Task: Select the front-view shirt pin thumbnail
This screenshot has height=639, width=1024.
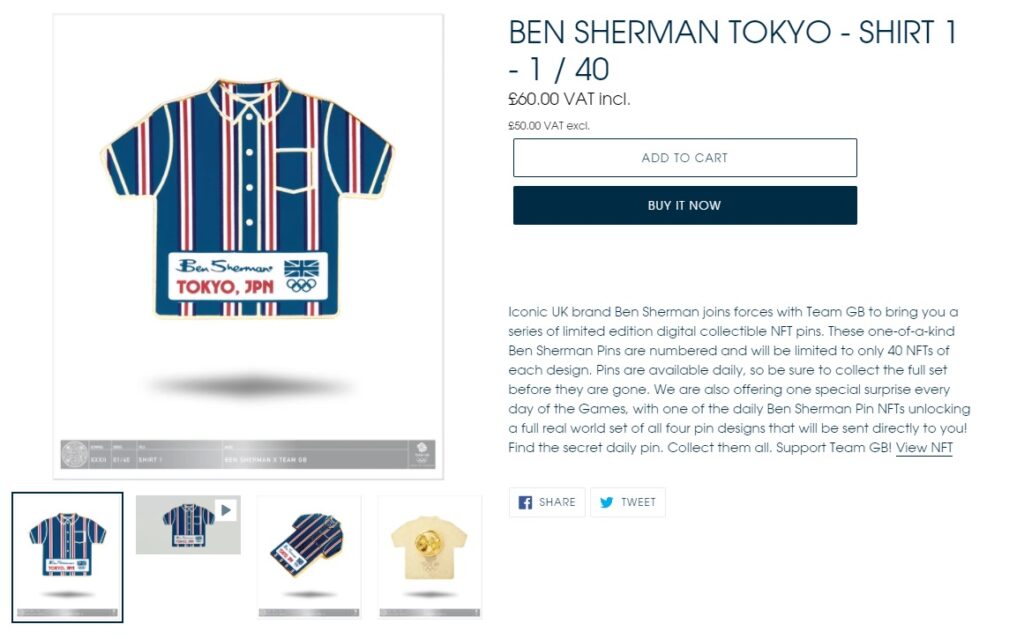Action: point(67,557)
